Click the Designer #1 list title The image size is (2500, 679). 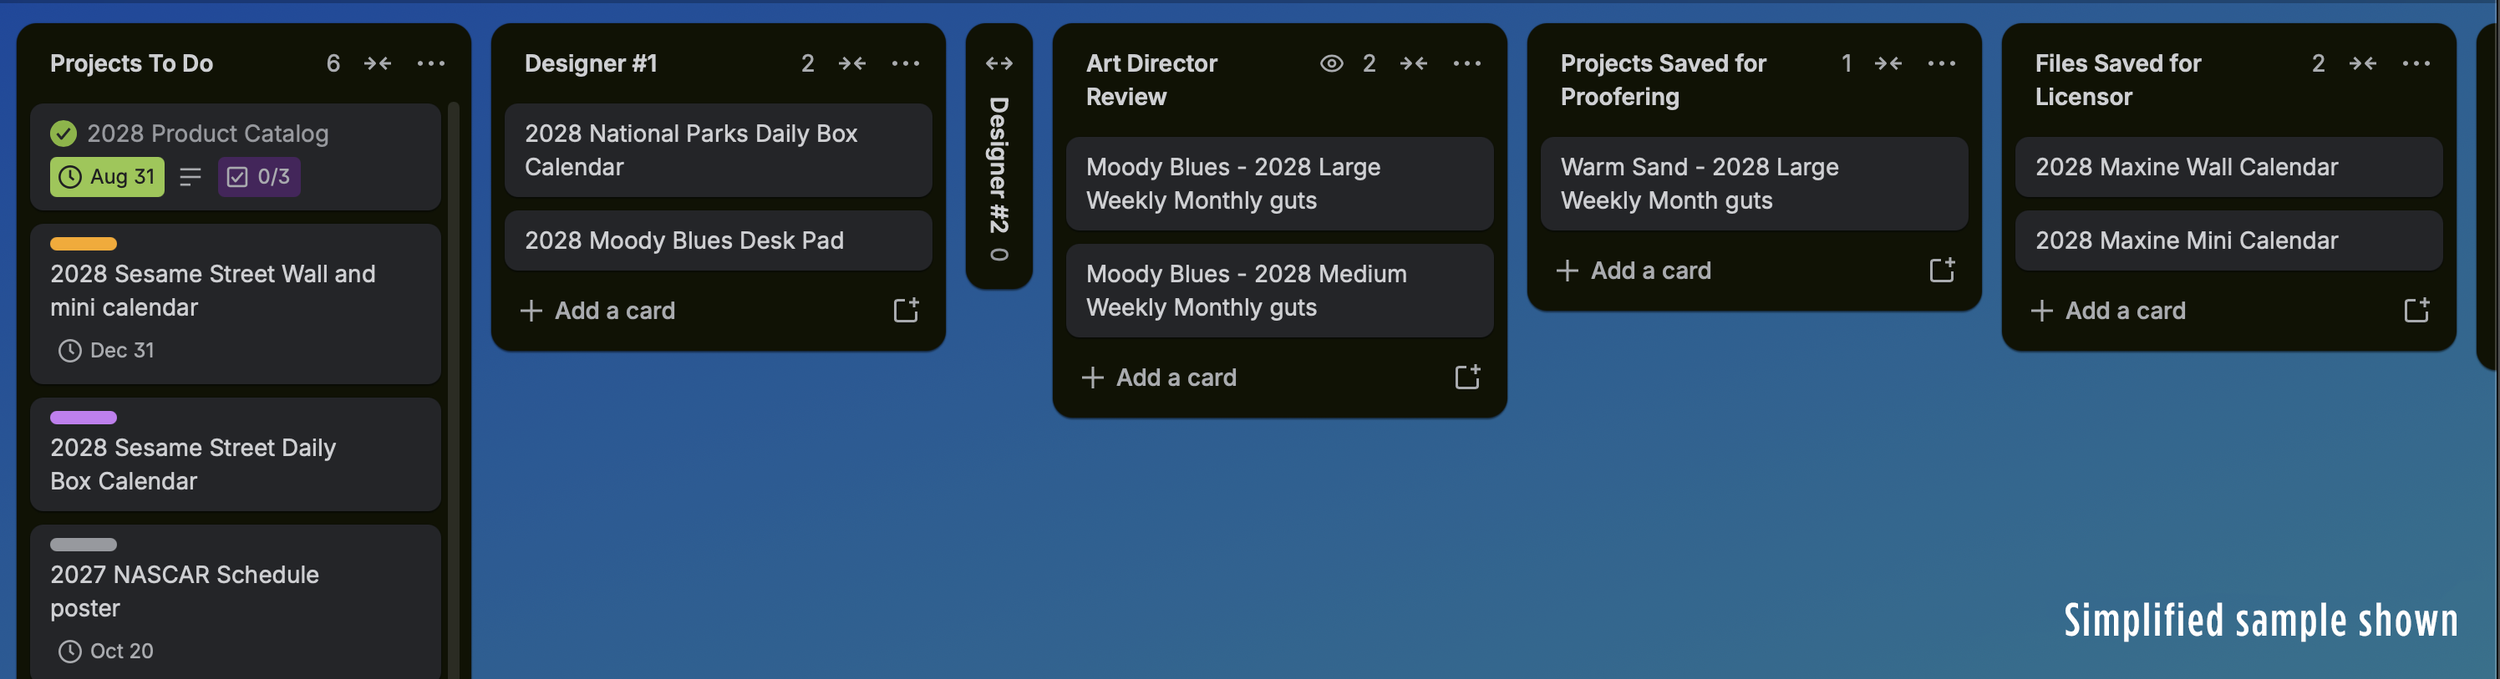pos(591,63)
